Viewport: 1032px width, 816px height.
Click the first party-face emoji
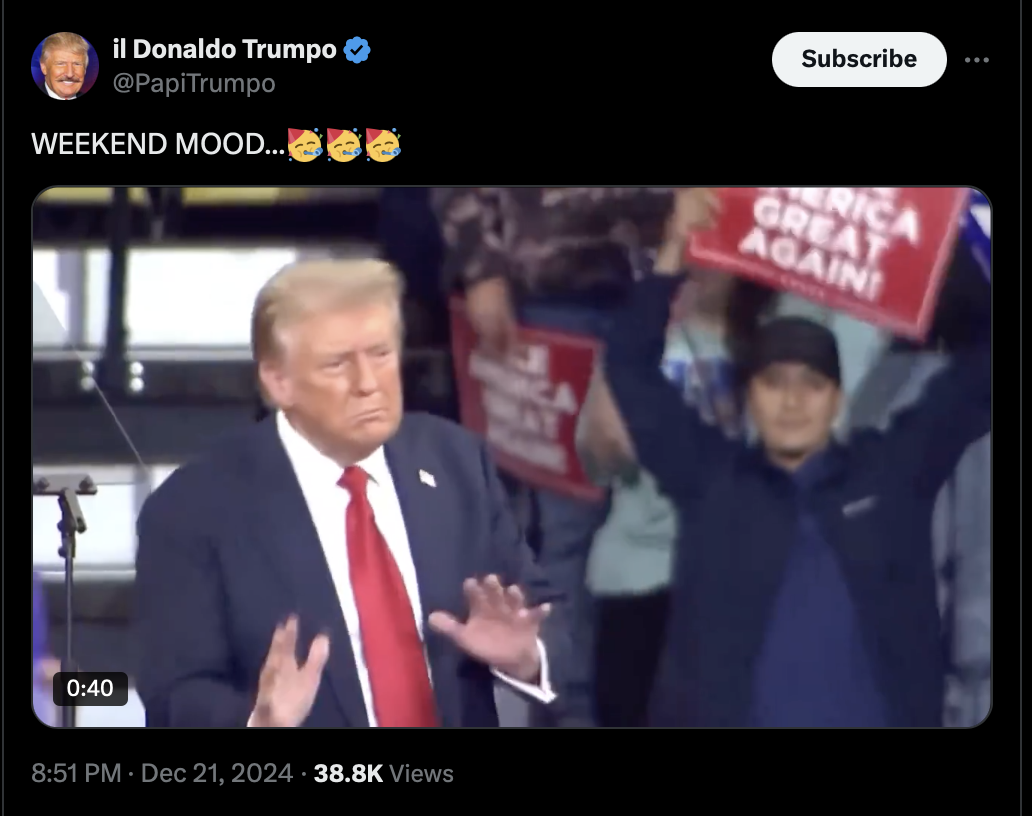coord(305,144)
